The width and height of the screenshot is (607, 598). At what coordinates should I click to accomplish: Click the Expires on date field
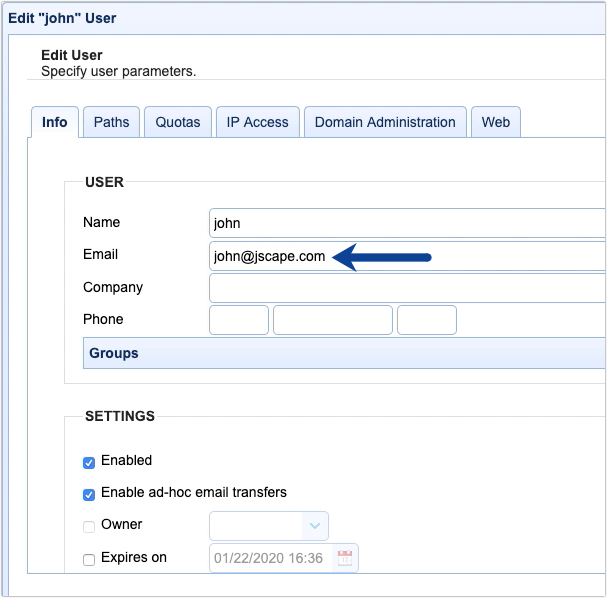coord(270,559)
